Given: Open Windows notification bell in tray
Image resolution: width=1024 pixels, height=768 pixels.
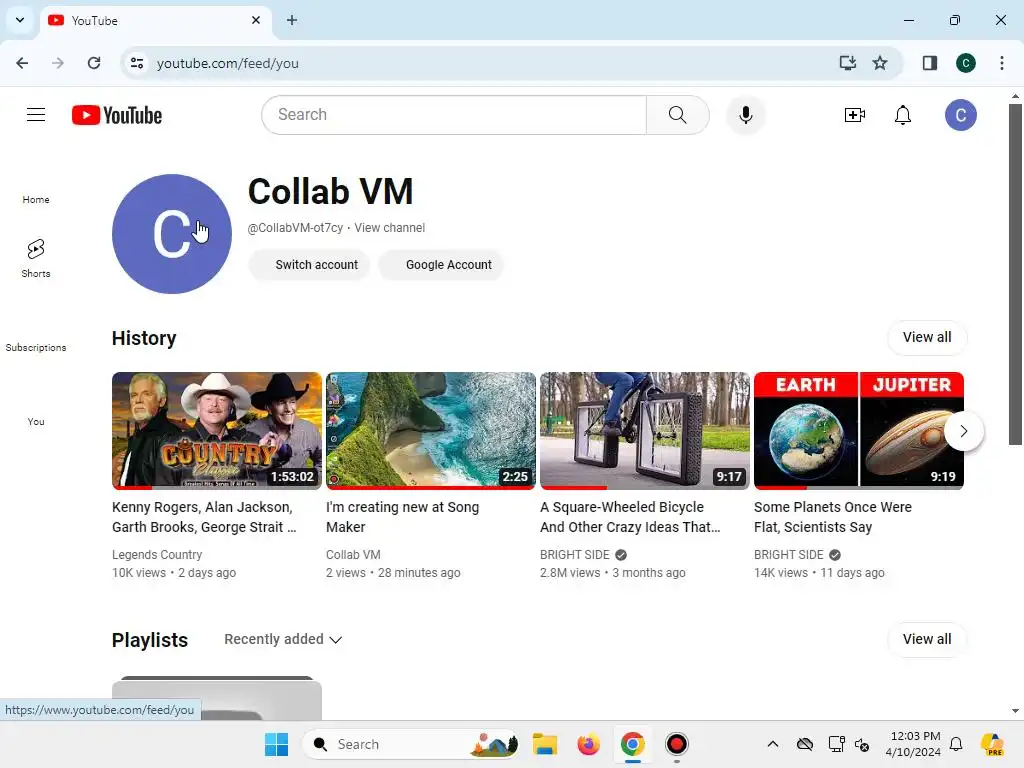Looking at the screenshot, I should coord(956,744).
